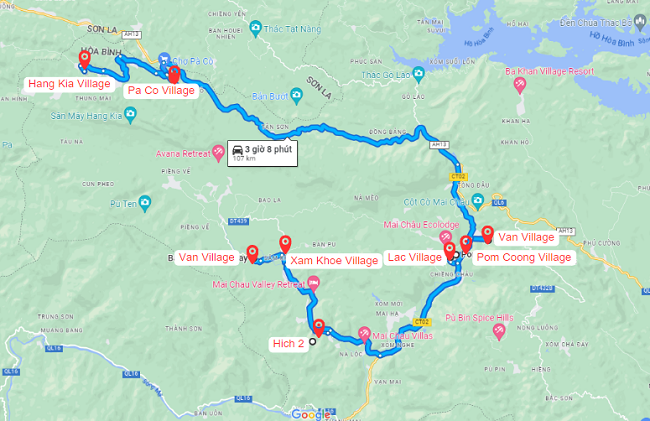The image size is (650, 421).
Task: Click the Hich 2 red pin
Action: (x=318, y=328)
